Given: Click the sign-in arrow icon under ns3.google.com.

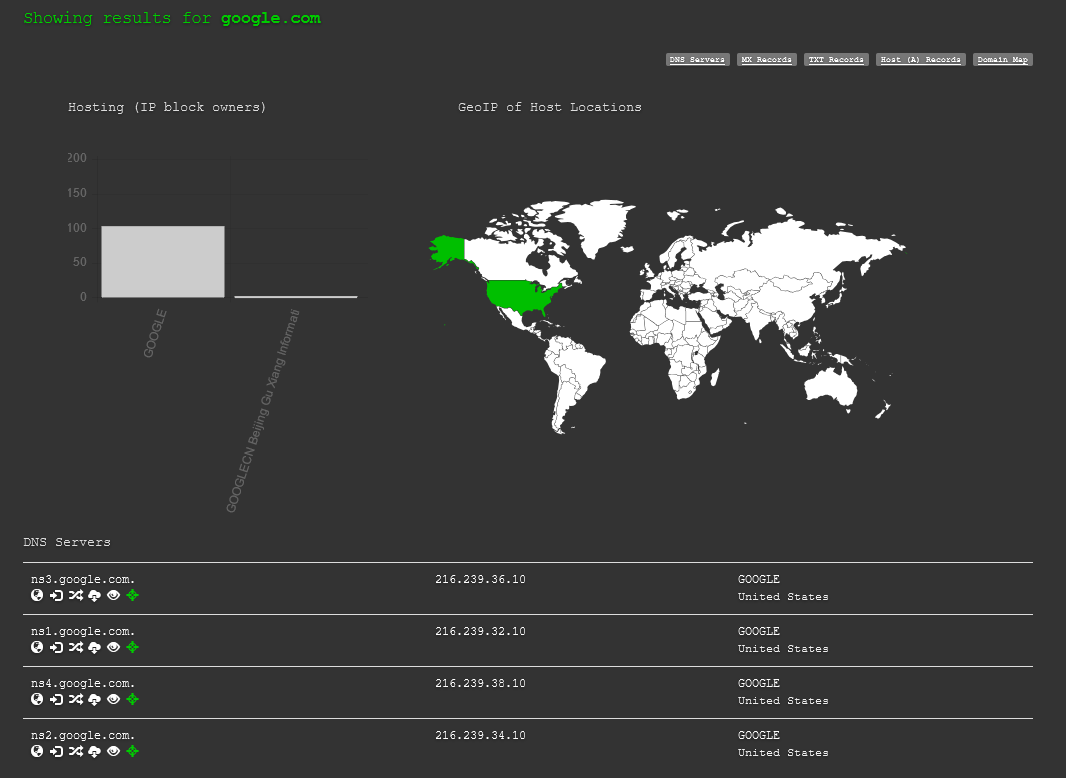Looking at the screenshot, I should (56, 595).
